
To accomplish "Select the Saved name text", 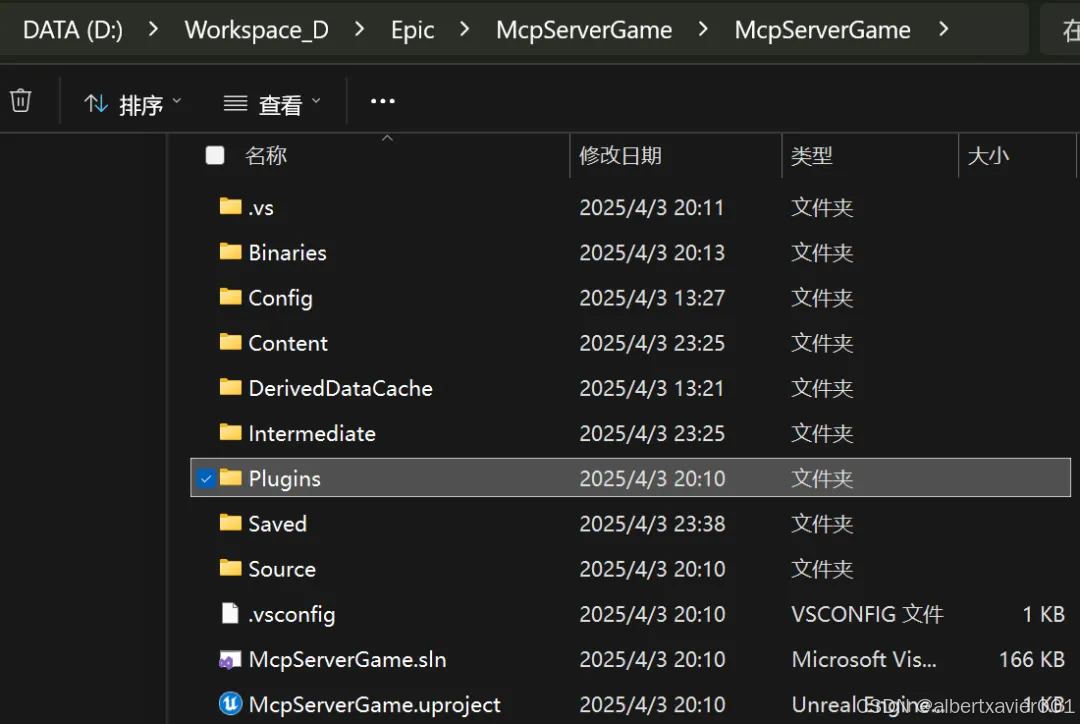I will [x=278, y=524].
